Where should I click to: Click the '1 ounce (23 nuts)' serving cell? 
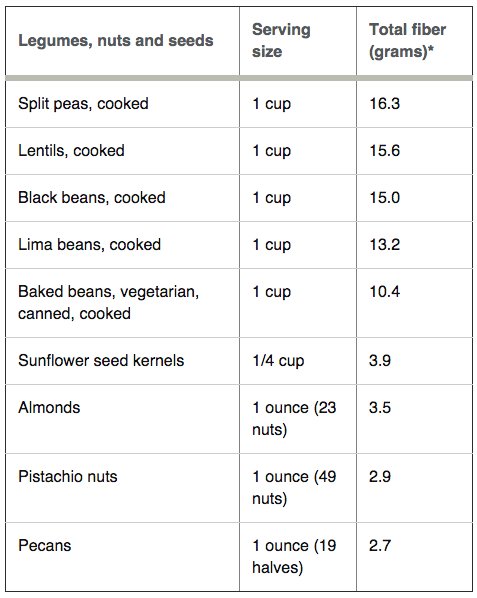(x=294, y=419)
